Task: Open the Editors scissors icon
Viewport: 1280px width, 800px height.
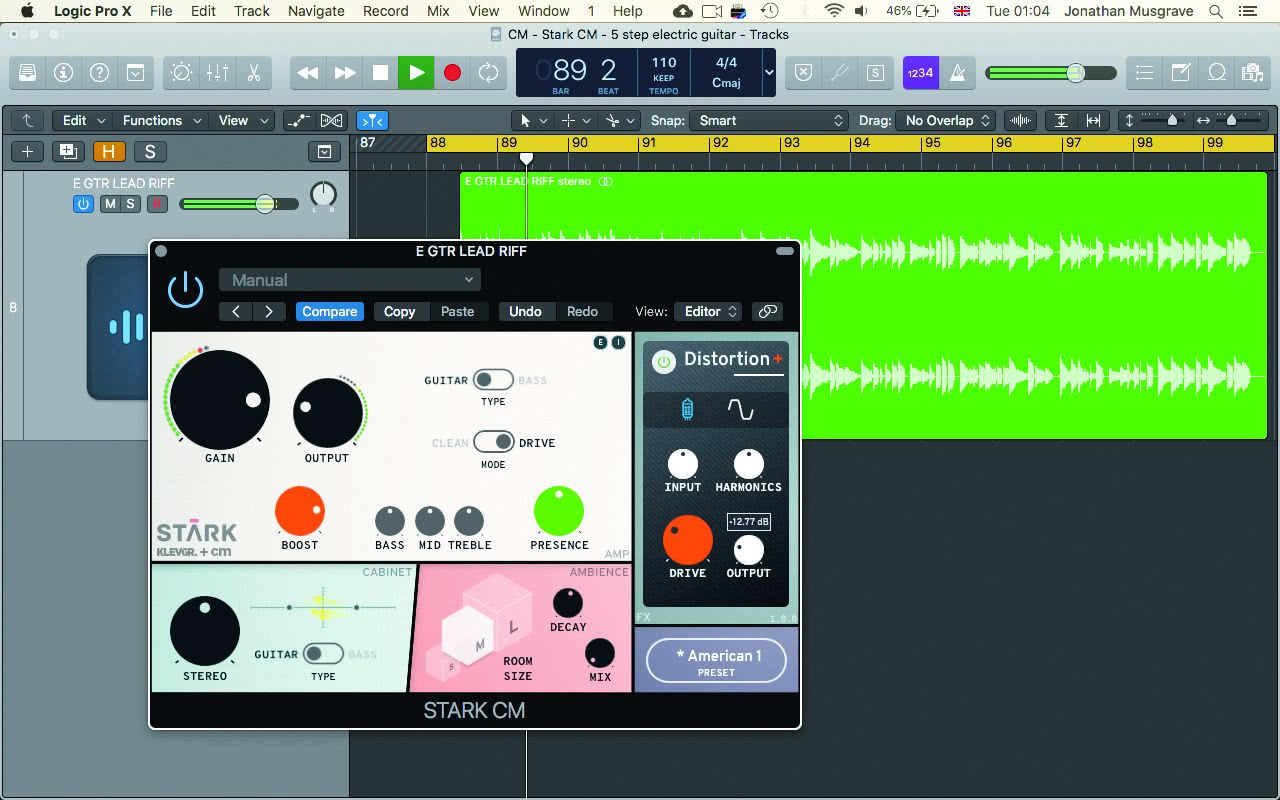Action: pyautogui.click(x=253, y=73)
